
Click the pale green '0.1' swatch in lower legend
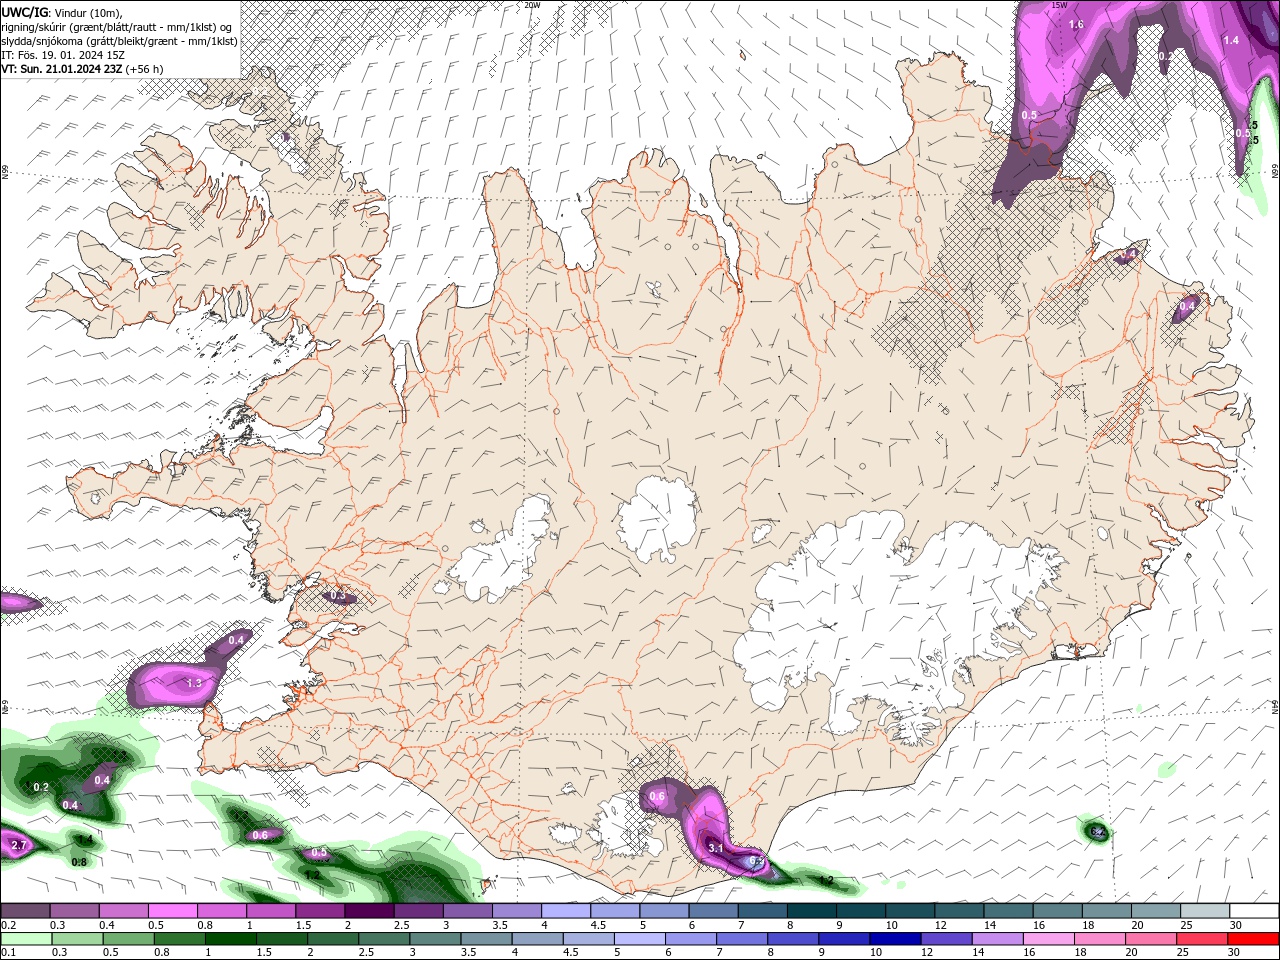[x=25, y=939]
